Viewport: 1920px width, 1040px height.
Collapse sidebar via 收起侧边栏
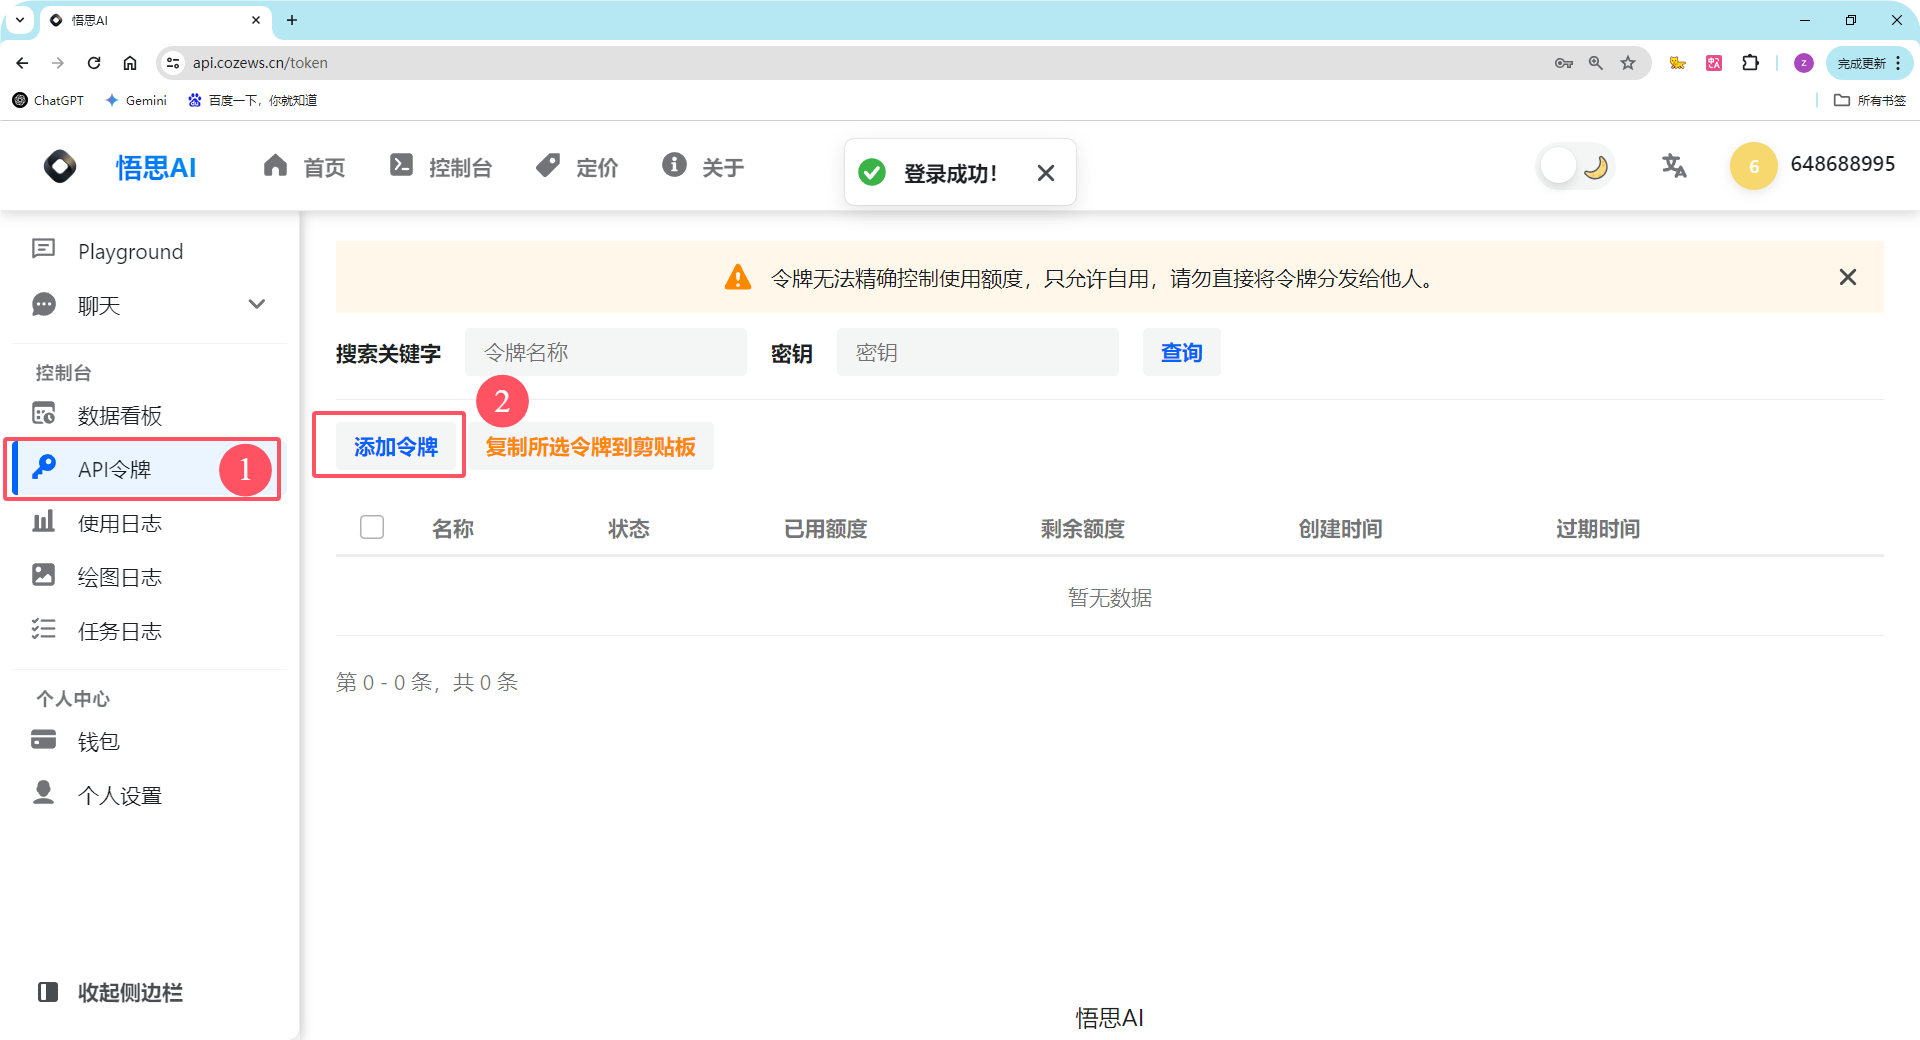pos(110,992)
